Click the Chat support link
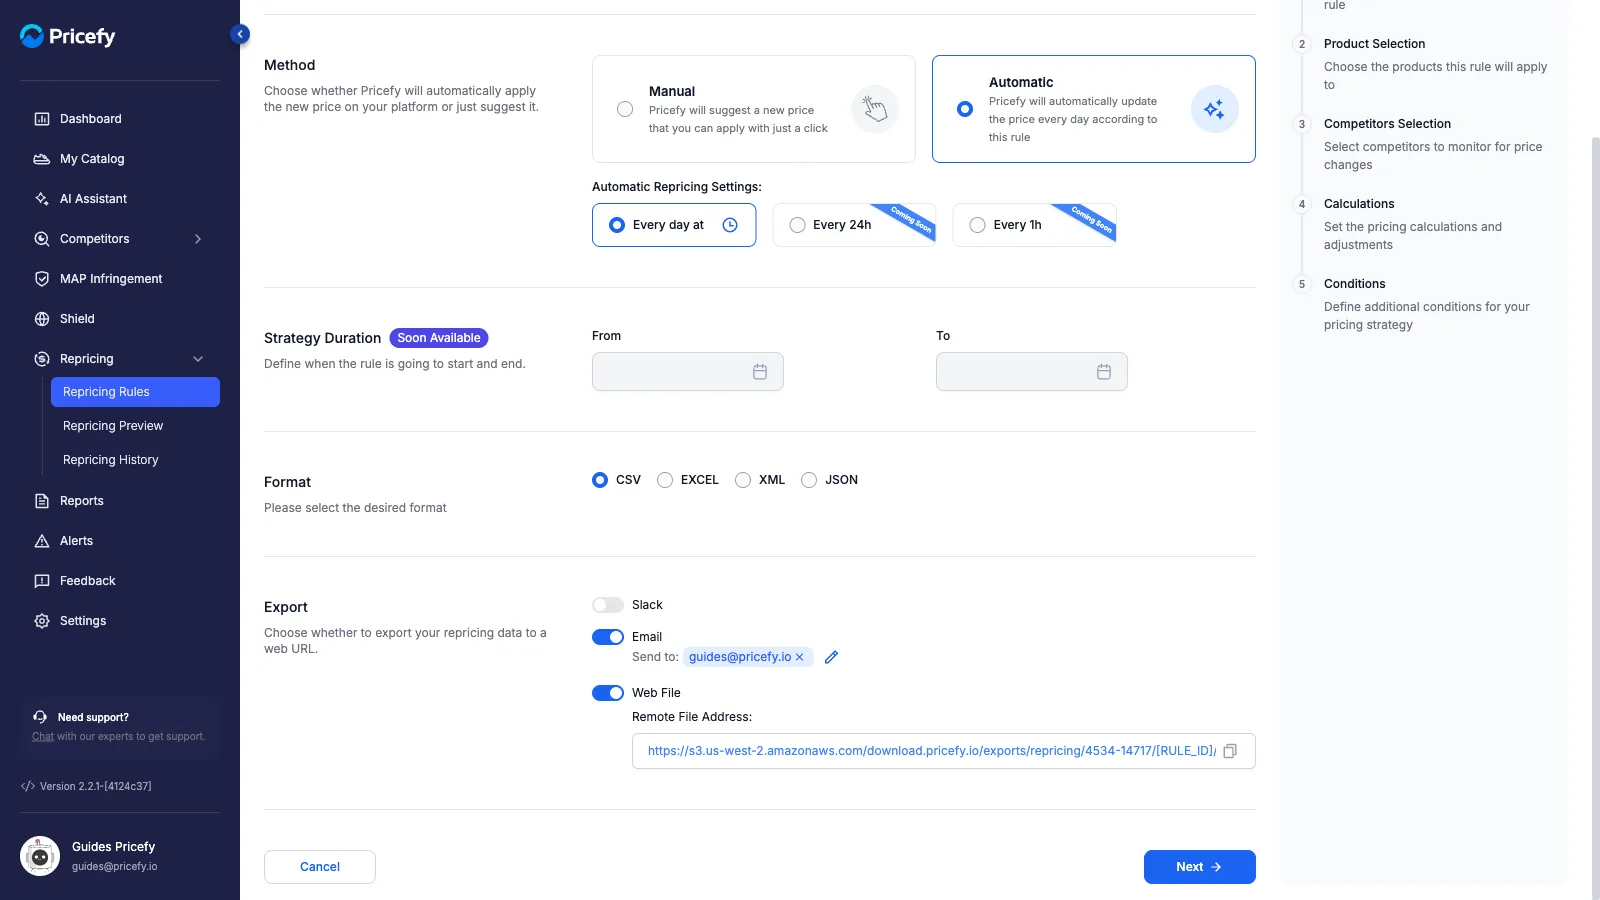 (x=43, y=737)
